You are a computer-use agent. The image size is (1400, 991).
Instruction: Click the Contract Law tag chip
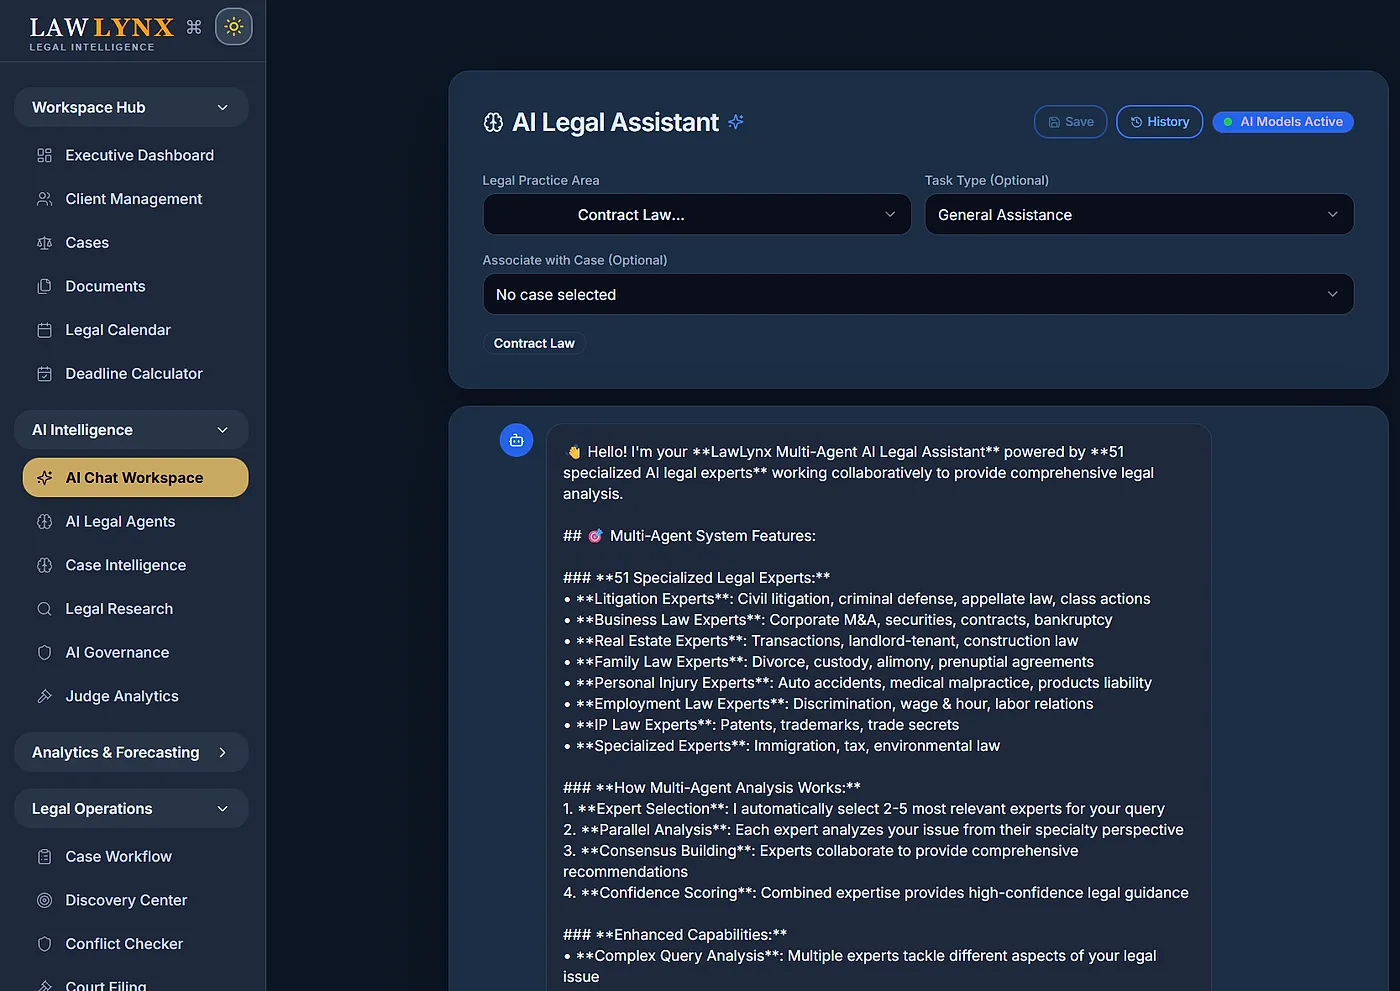(x=534, y=343)
